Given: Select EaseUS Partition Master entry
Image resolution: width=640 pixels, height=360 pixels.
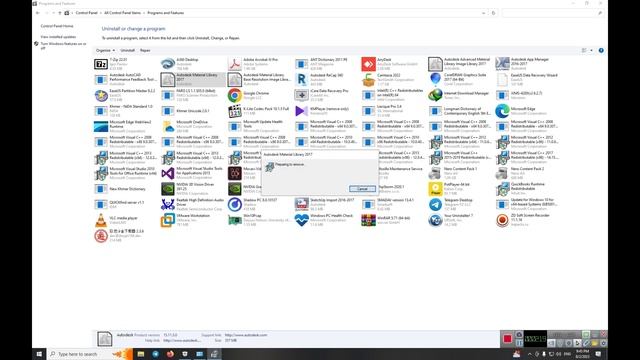Looking at the screenshot, I should coord(126,95).
